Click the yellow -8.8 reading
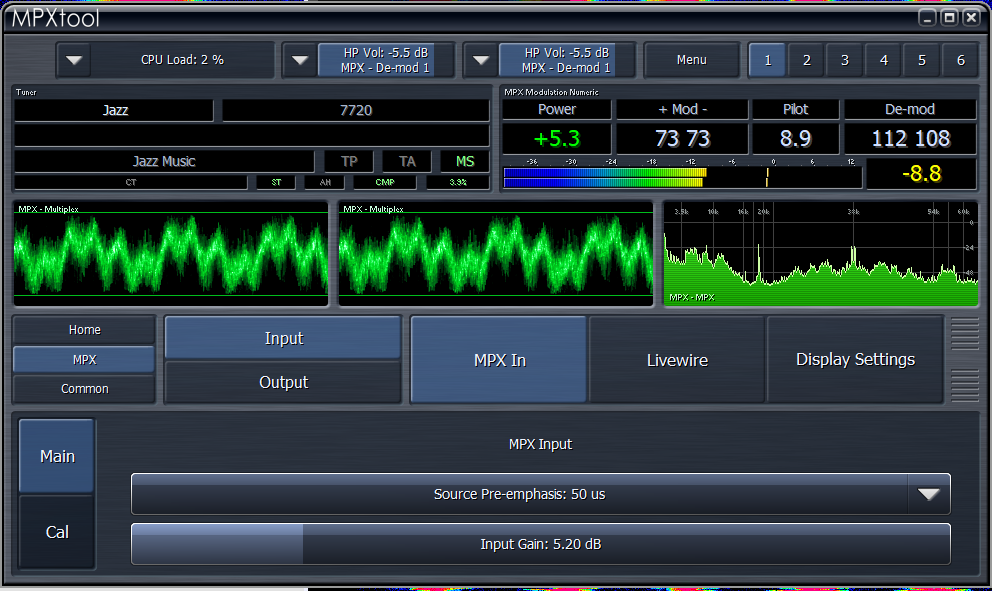Viewport: 992px width, 591px height. click(x=921, y=173)
